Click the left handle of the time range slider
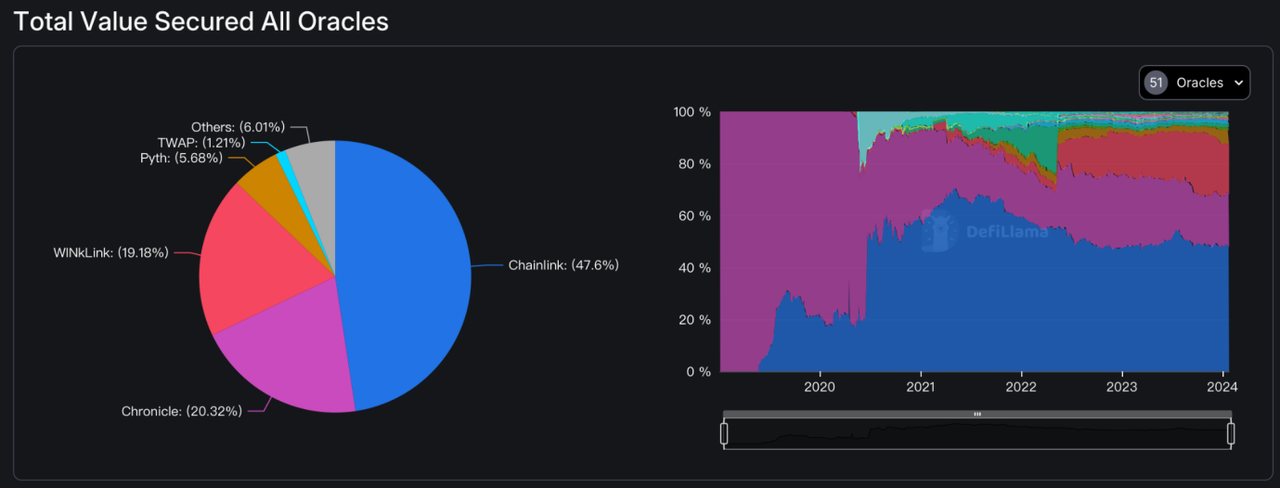Image resolution: width=1280 pixels, height=488 pixels. pyautogui.click(x=724, y=433)
